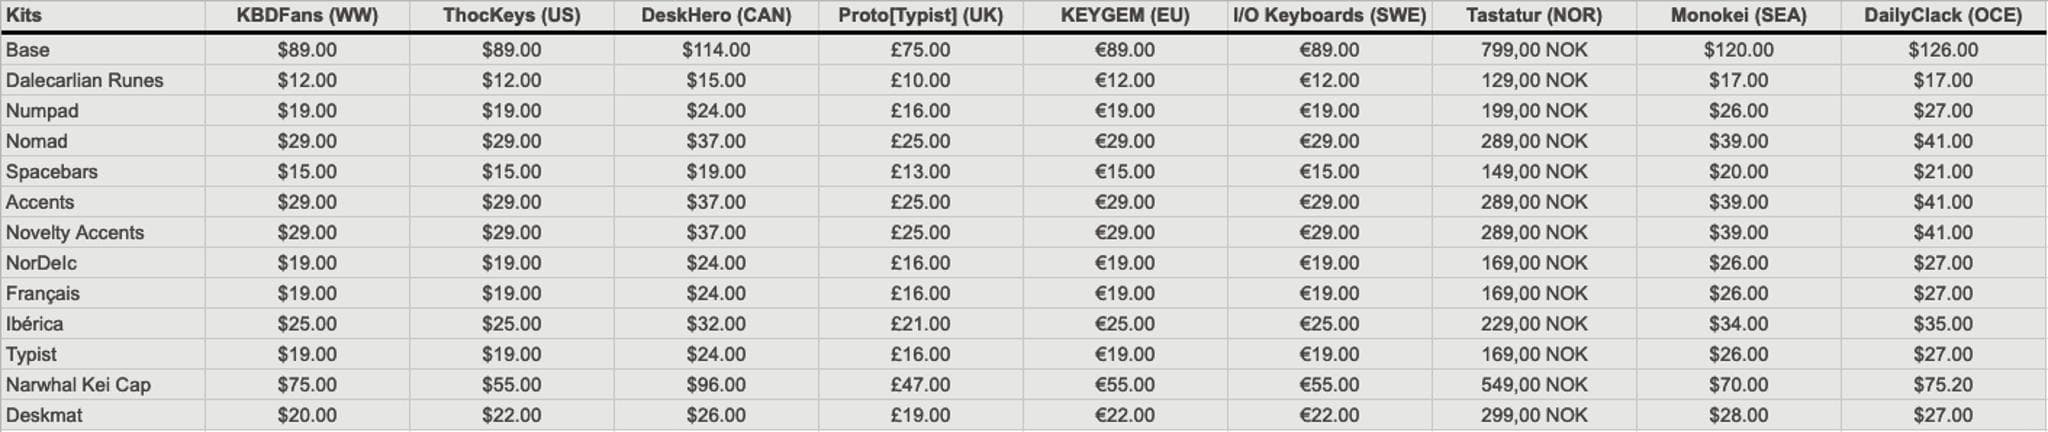Select the Kits header cell
The width and height of the screenshot is (2048, 432).
click(24, 16)
